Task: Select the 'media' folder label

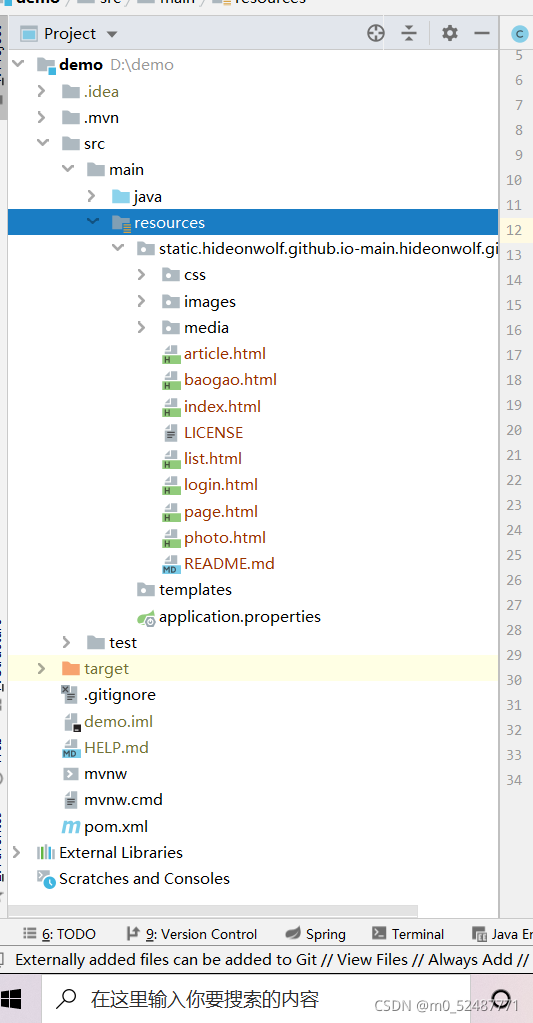Action: (x=206, y=328)
